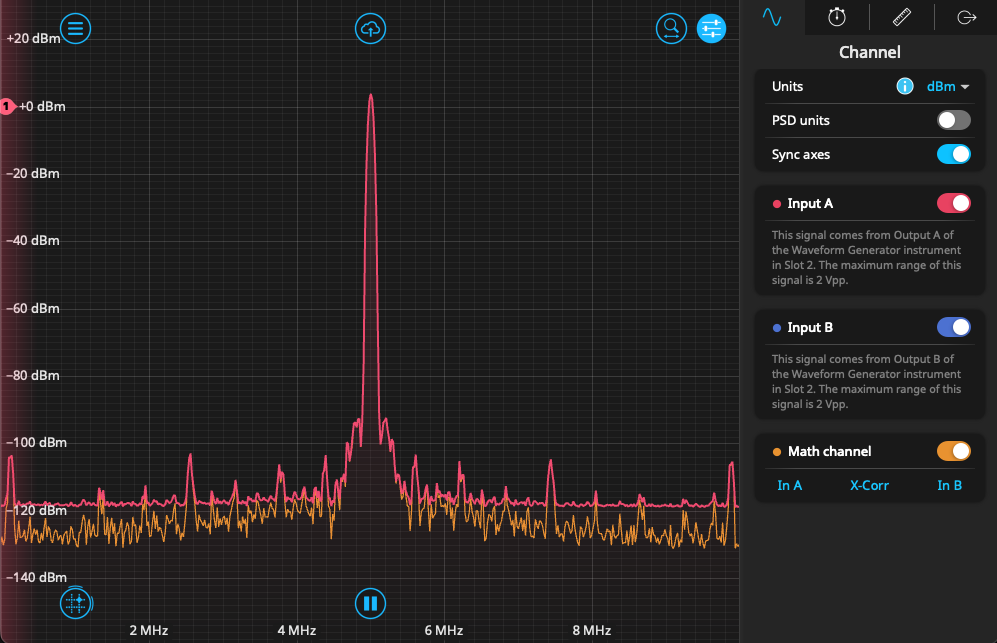This screenshot has width=997, height=643.
Task: Switch off the Math channel toggle
Action: [953, 451]
